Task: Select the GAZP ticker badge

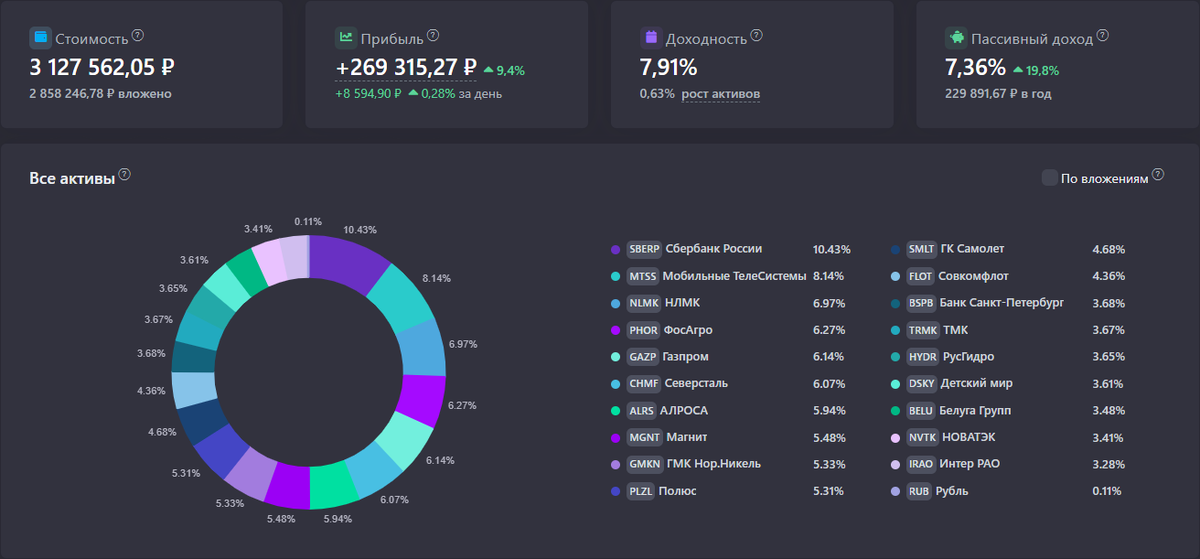Action: (x=644, y=357)
